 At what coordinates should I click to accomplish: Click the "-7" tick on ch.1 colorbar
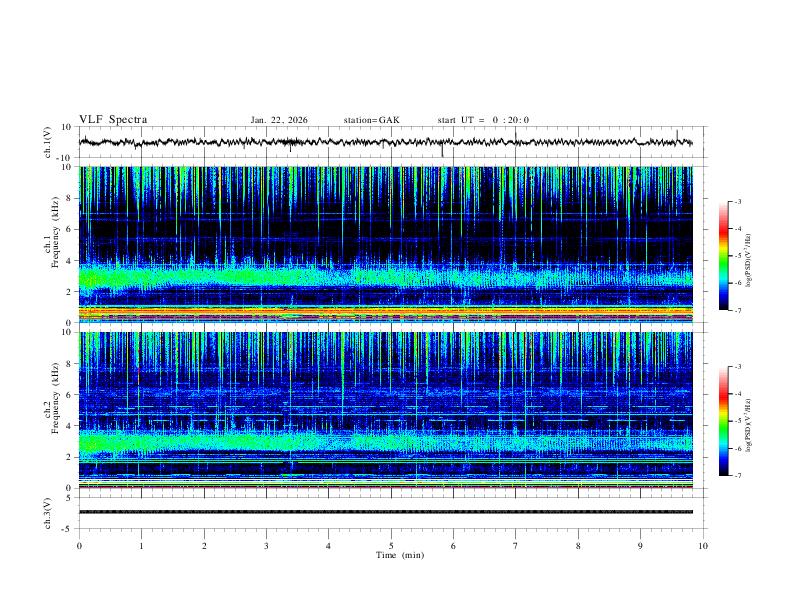coord(738,311)
